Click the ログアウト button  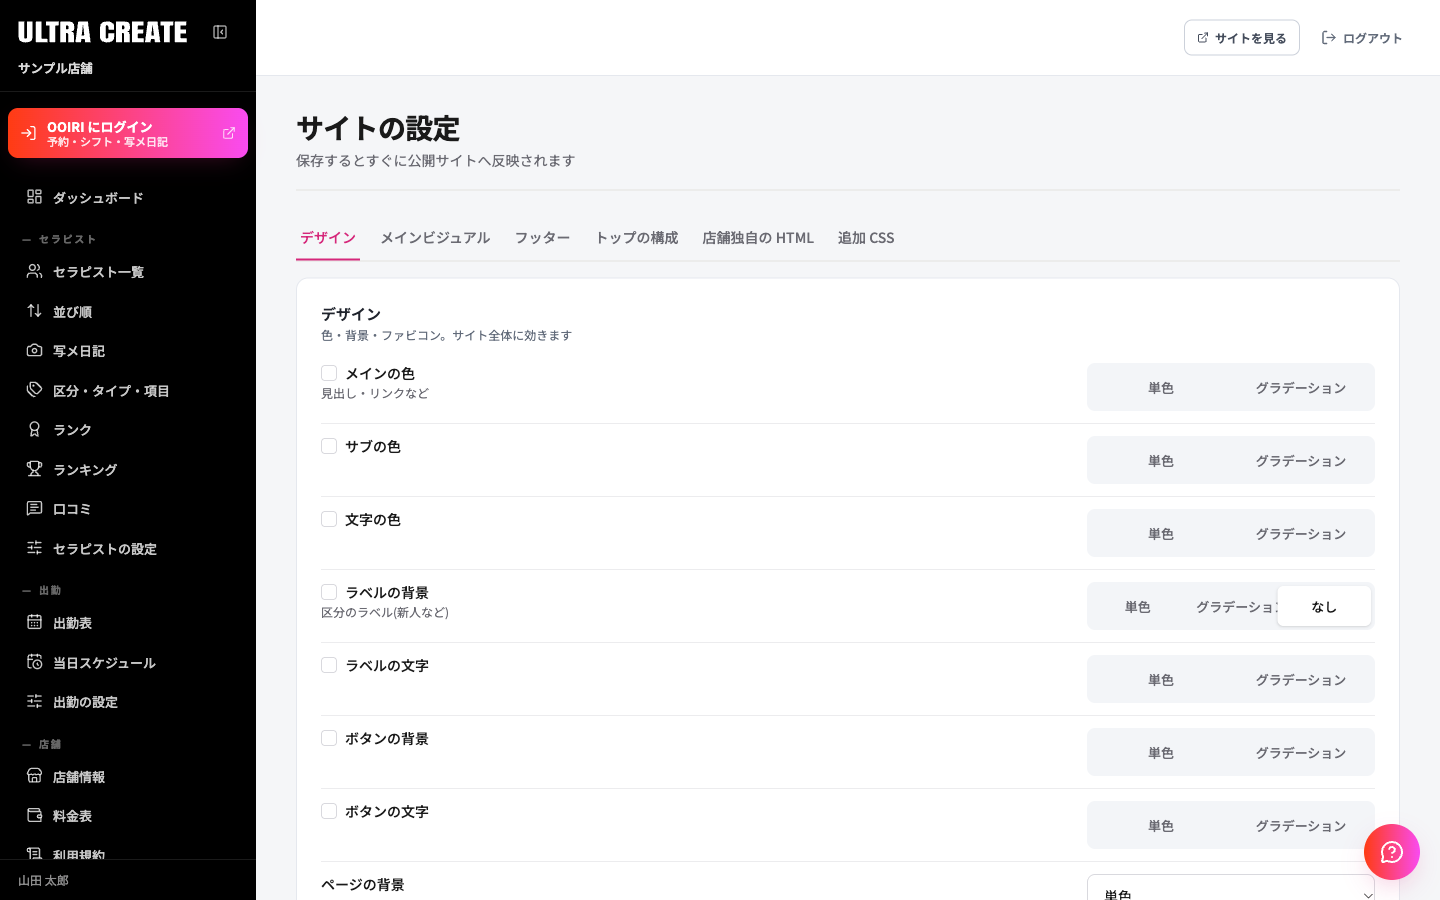click(1362, 38)
